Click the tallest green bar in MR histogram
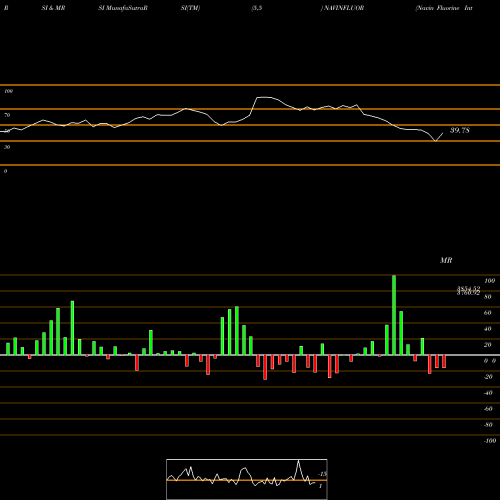The width and height of the screenshot is (500, 500). pos(394,315)
